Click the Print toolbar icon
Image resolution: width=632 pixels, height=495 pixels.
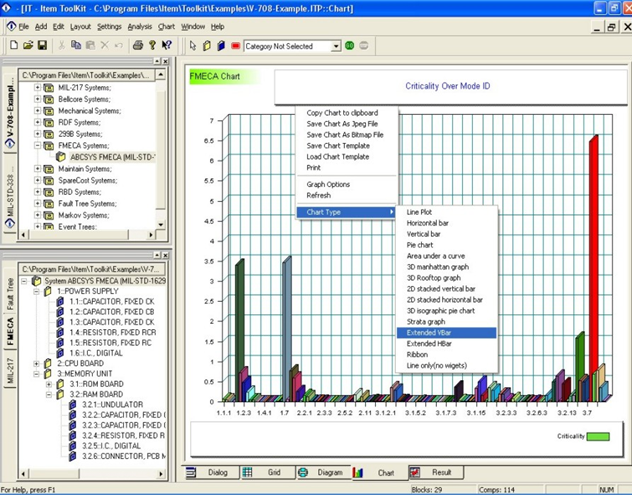coord(138,46)
